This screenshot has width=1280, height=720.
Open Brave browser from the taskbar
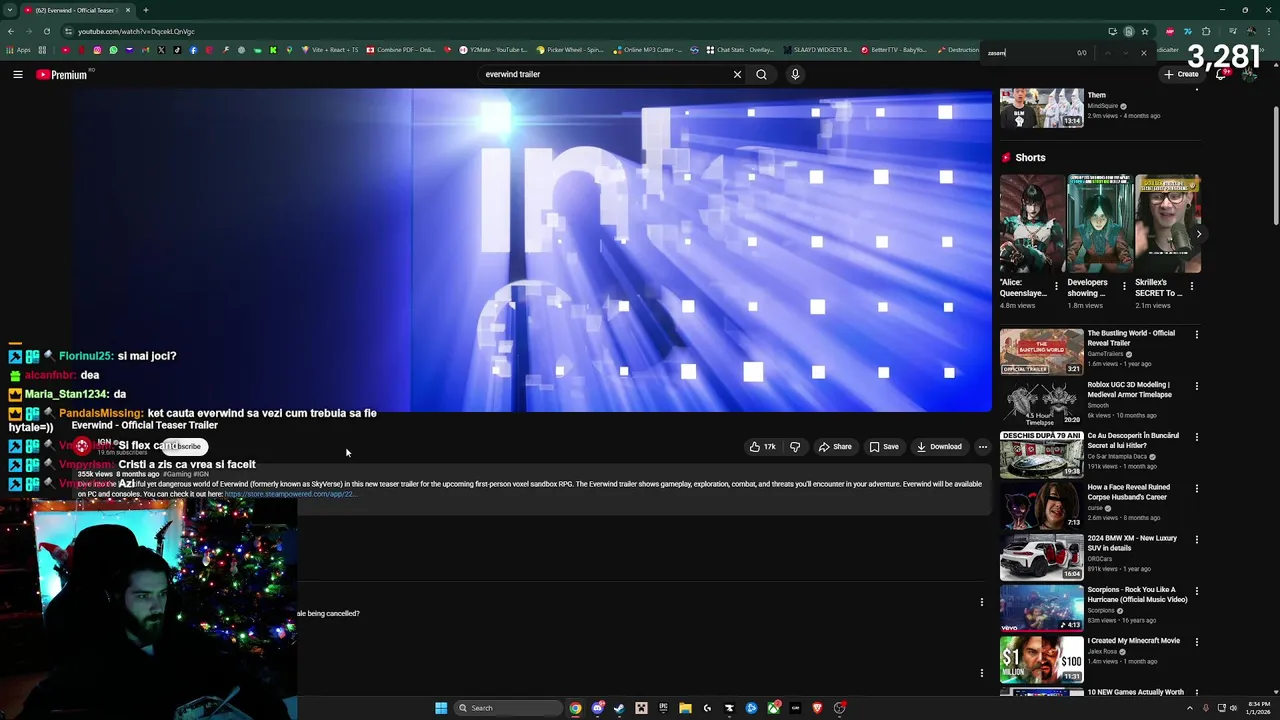coord(817,708)
